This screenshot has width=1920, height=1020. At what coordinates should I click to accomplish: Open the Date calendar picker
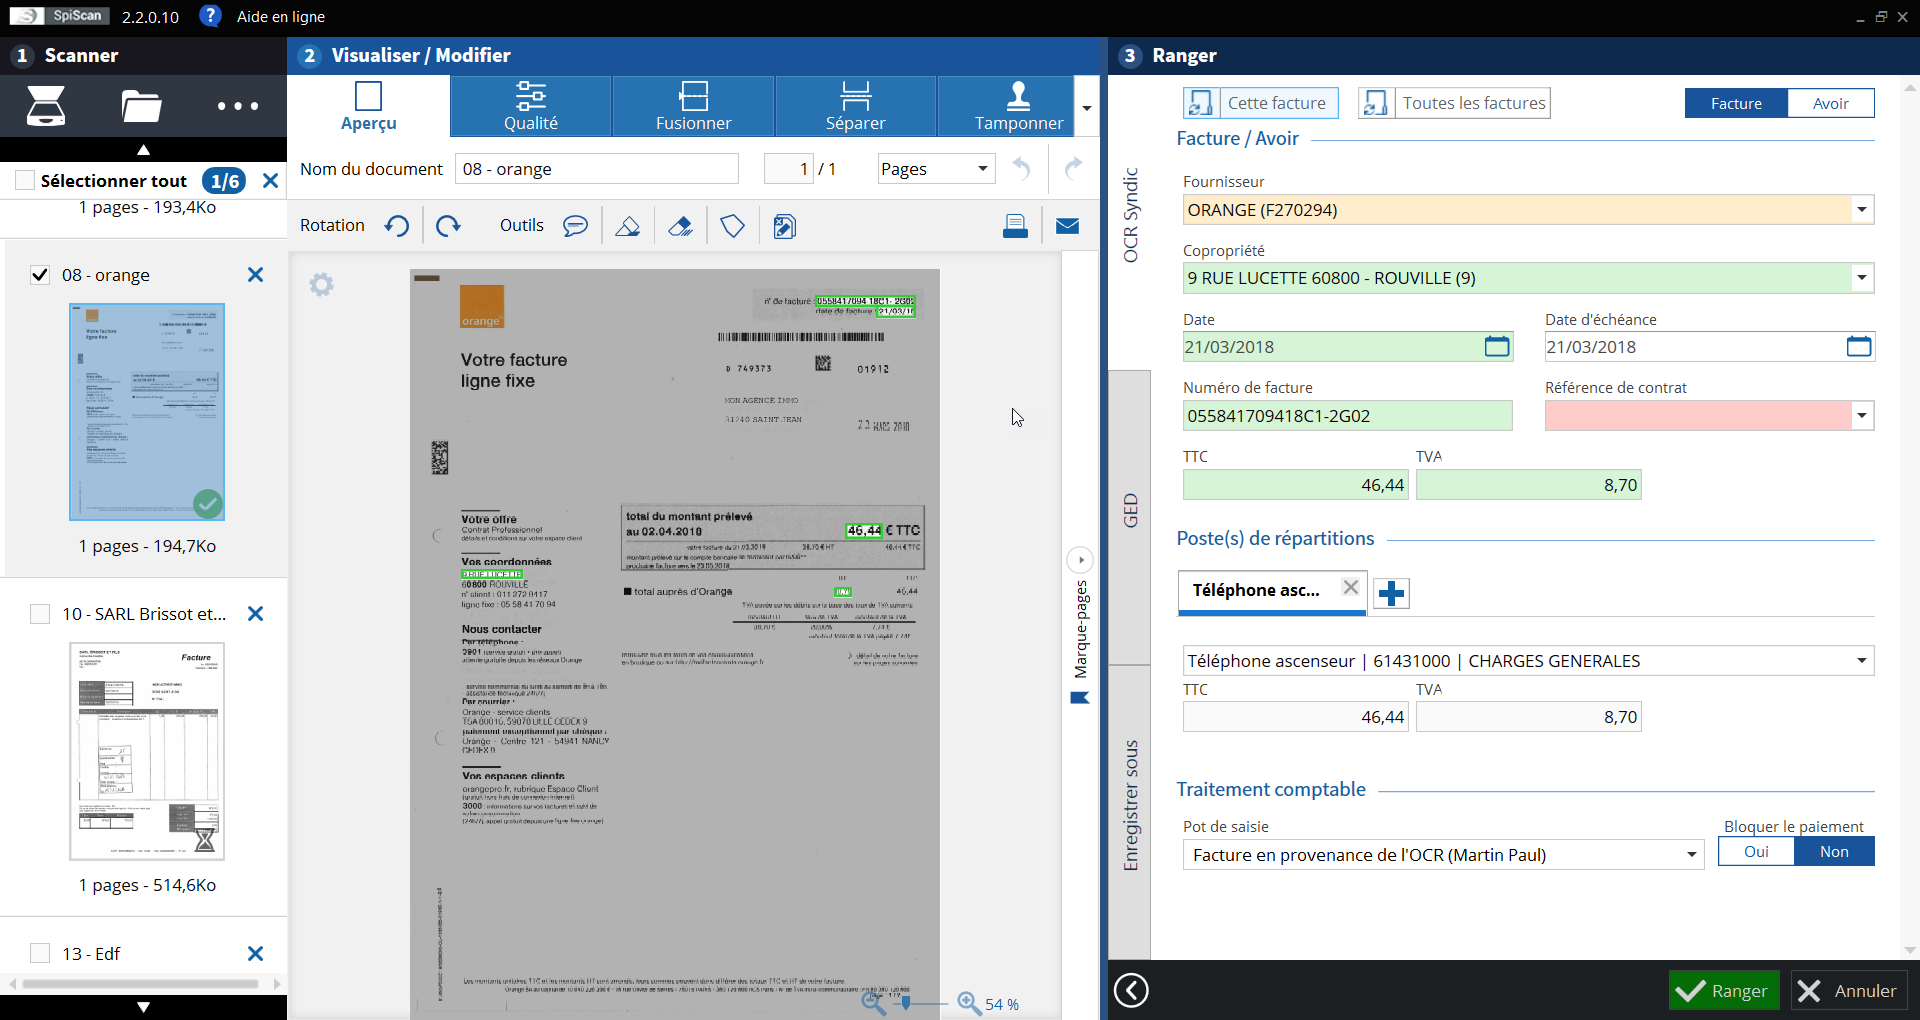1496,347
